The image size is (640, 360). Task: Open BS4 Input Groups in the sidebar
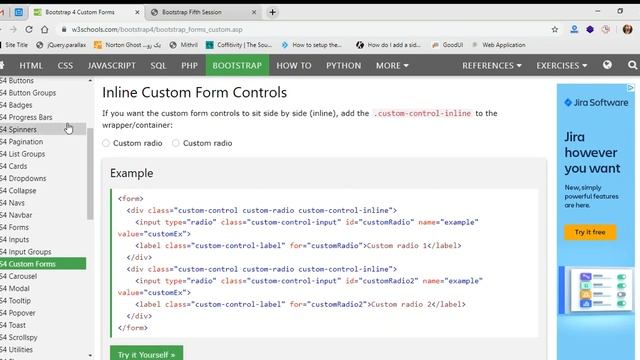point(43,252)
